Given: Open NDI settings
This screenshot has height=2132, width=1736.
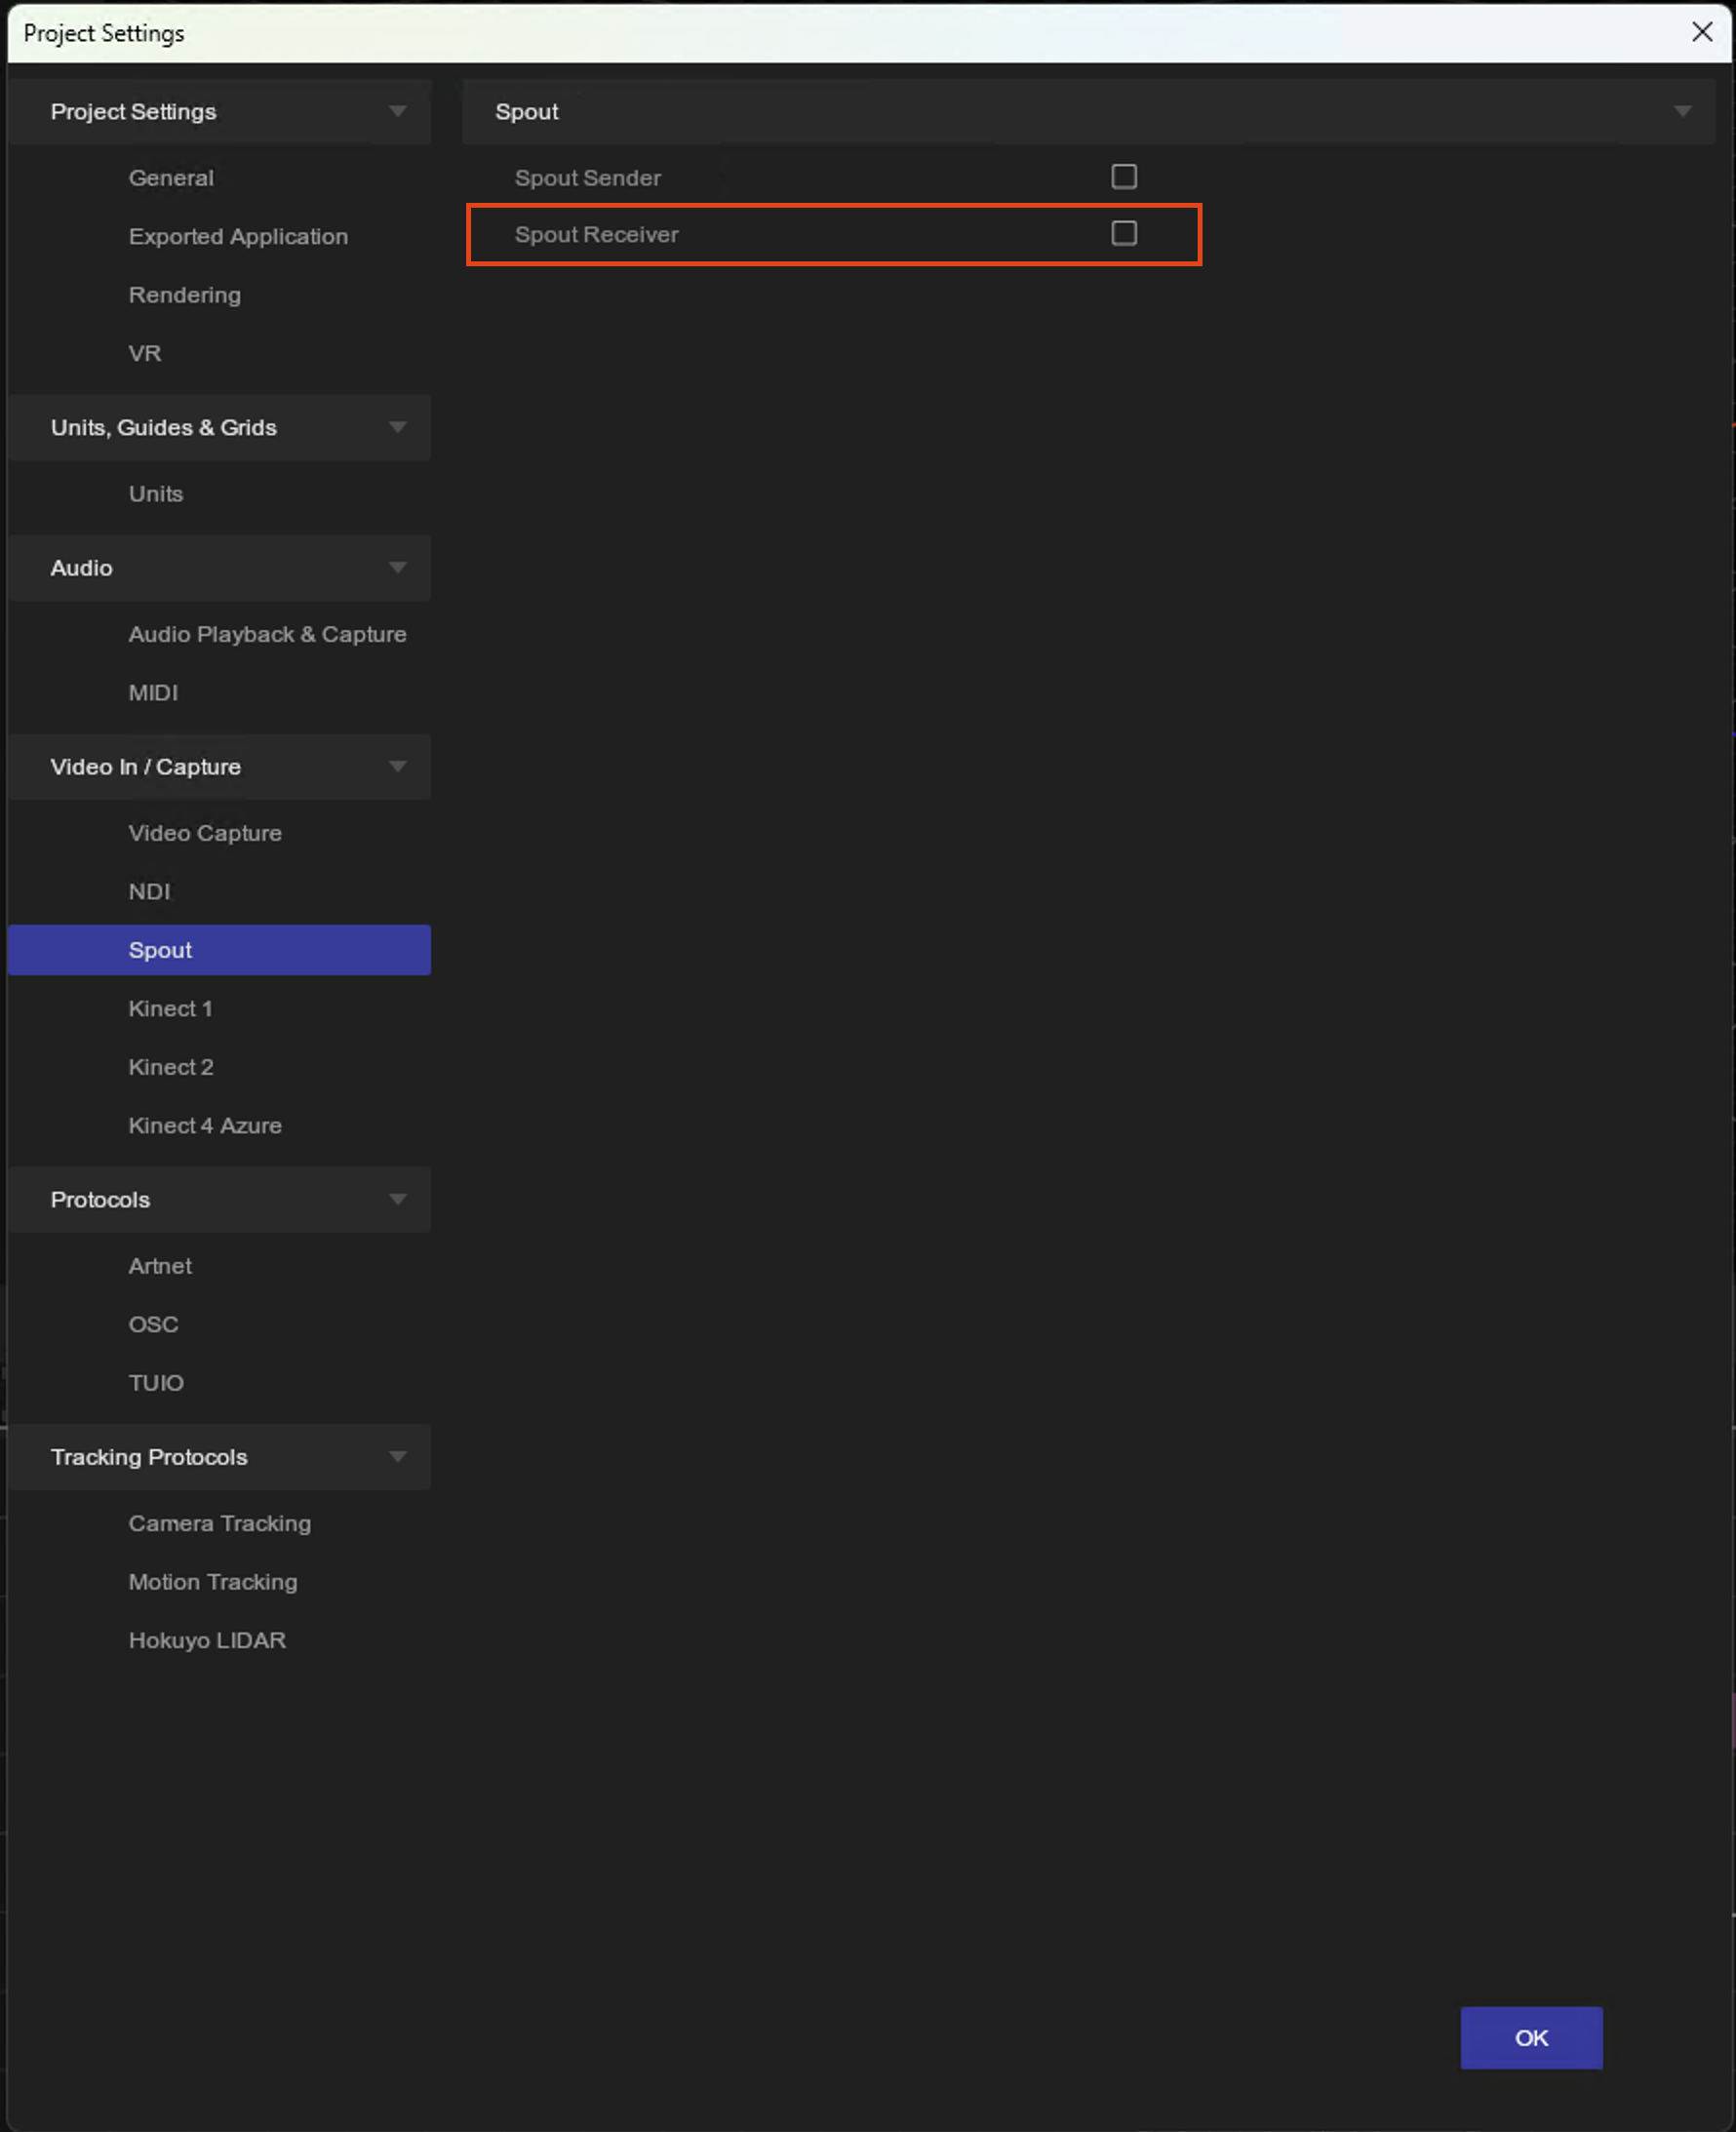Looking at the screenshot, I should point(149,891).
